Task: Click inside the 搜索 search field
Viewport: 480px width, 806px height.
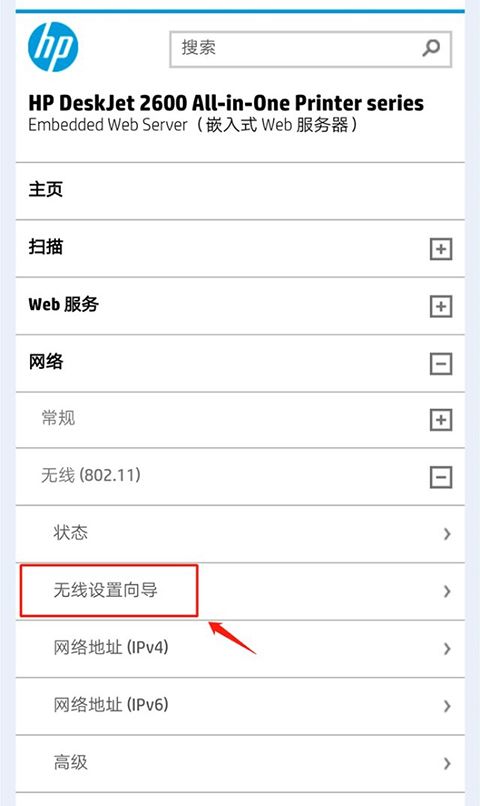Action: click(x=296, y=49)
